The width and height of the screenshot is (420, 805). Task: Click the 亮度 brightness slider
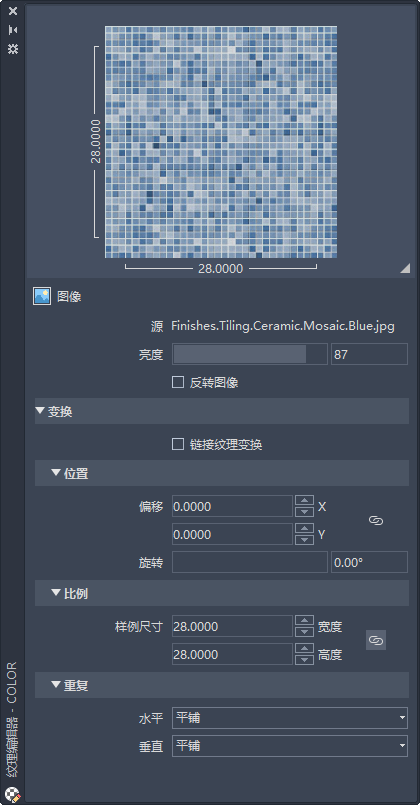(250, 354)
